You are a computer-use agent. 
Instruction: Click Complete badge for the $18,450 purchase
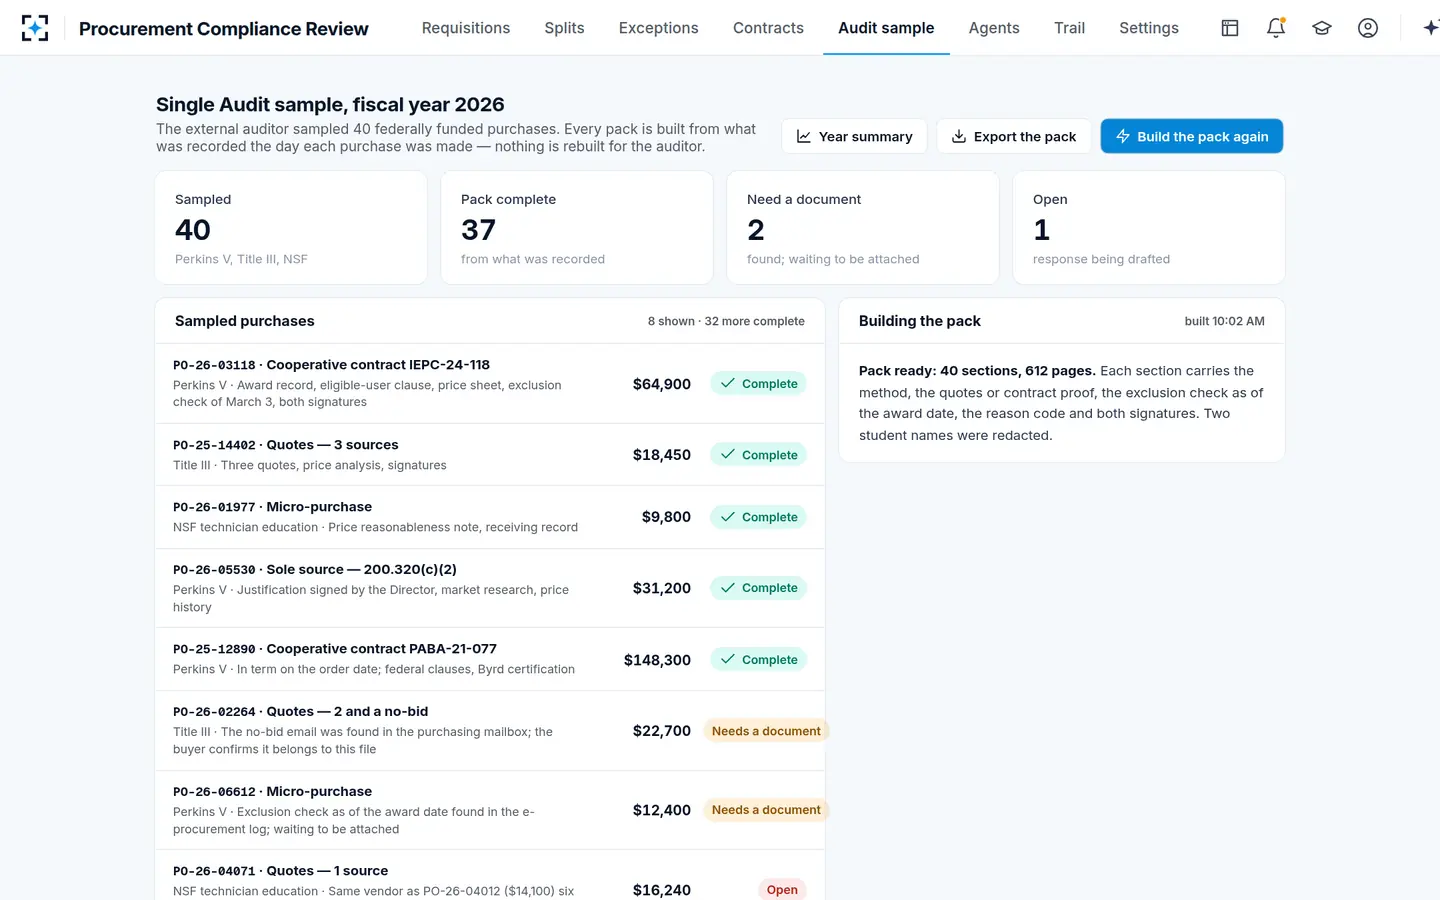pyautogui.click(x=758, y=455)
